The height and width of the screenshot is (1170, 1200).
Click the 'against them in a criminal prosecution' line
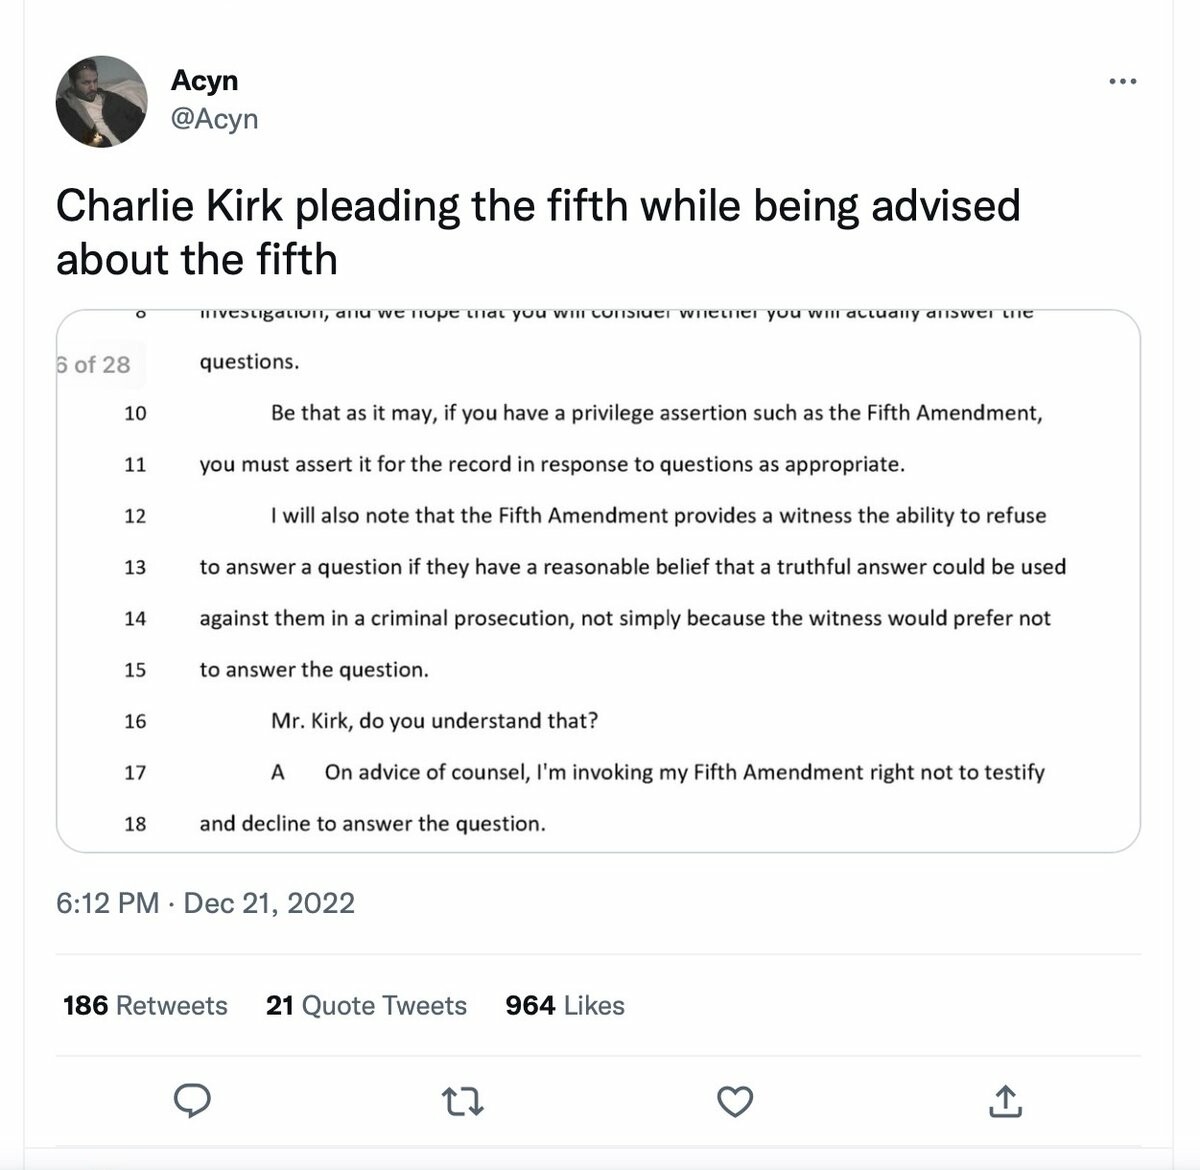point(625,618)
